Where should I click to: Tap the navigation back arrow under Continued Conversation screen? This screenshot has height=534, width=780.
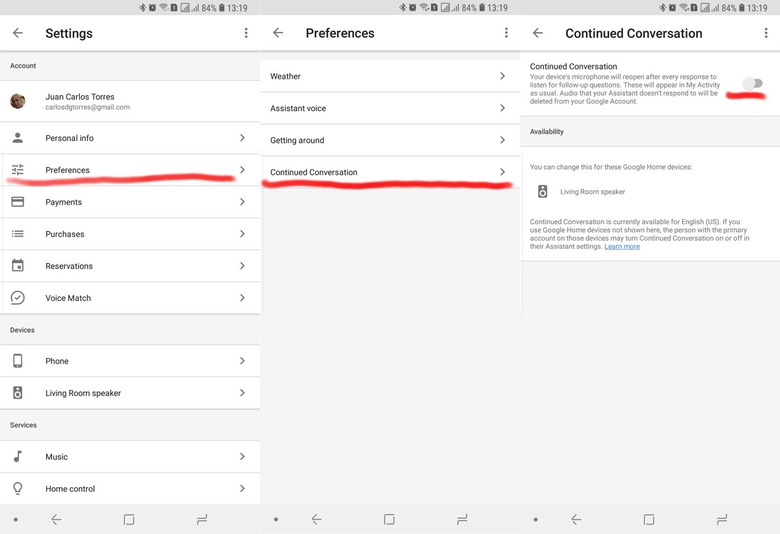(x=576, y=520)
